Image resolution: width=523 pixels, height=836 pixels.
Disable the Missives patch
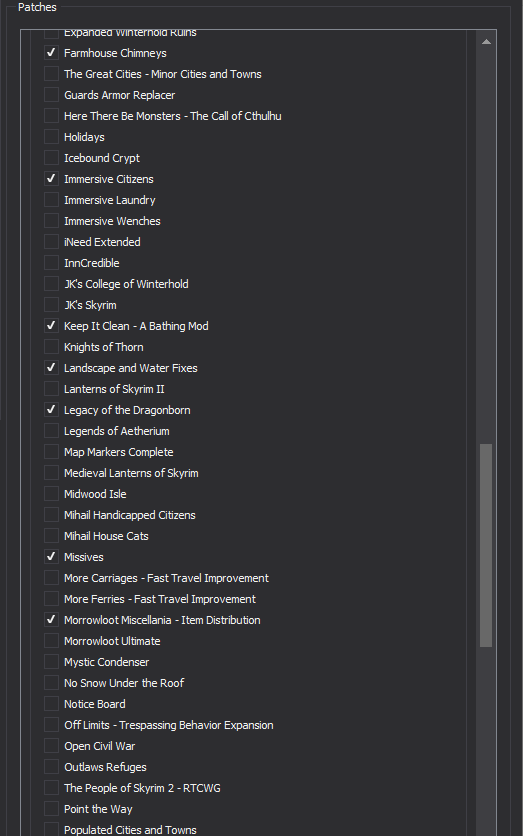point(51,557)
